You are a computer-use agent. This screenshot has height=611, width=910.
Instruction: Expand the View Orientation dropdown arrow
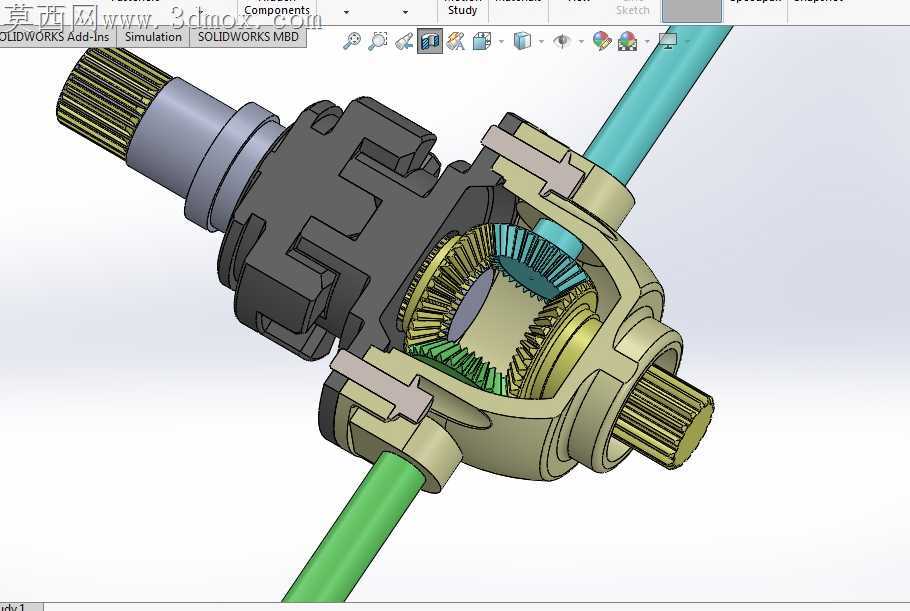coord(501,41)
